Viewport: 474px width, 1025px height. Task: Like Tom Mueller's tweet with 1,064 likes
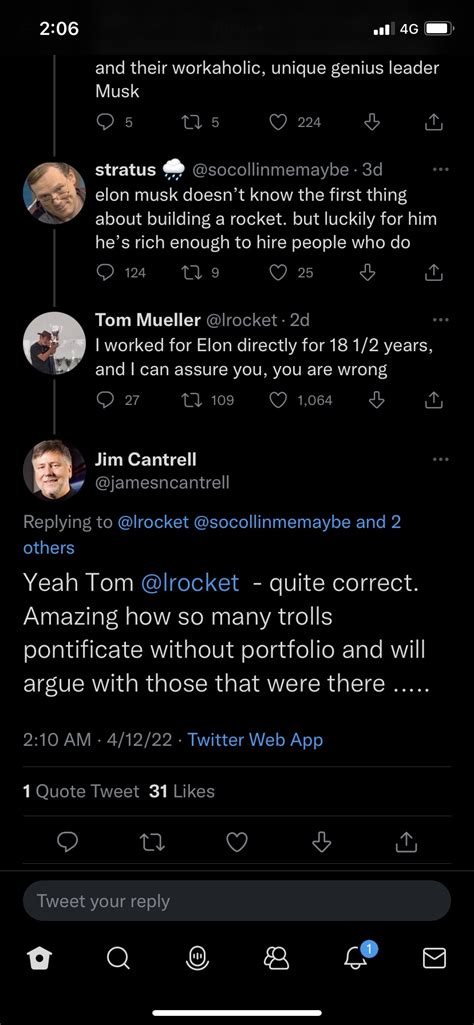click(x=279, y=400)
